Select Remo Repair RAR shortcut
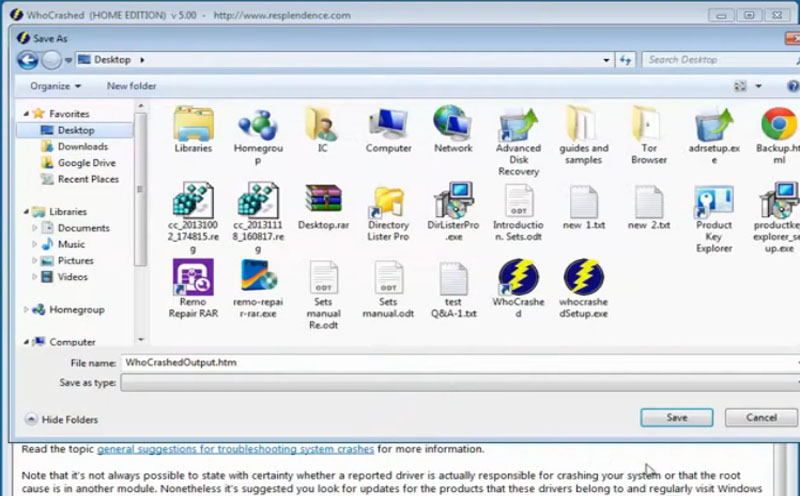 click(193, 289)
